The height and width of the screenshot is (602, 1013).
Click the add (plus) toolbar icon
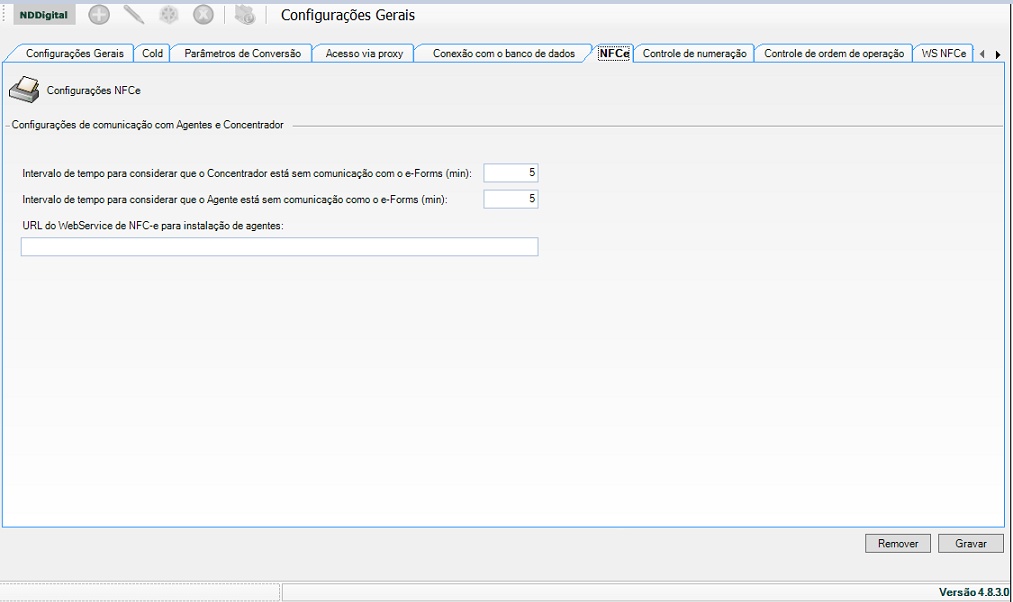(x=99, y=15)
